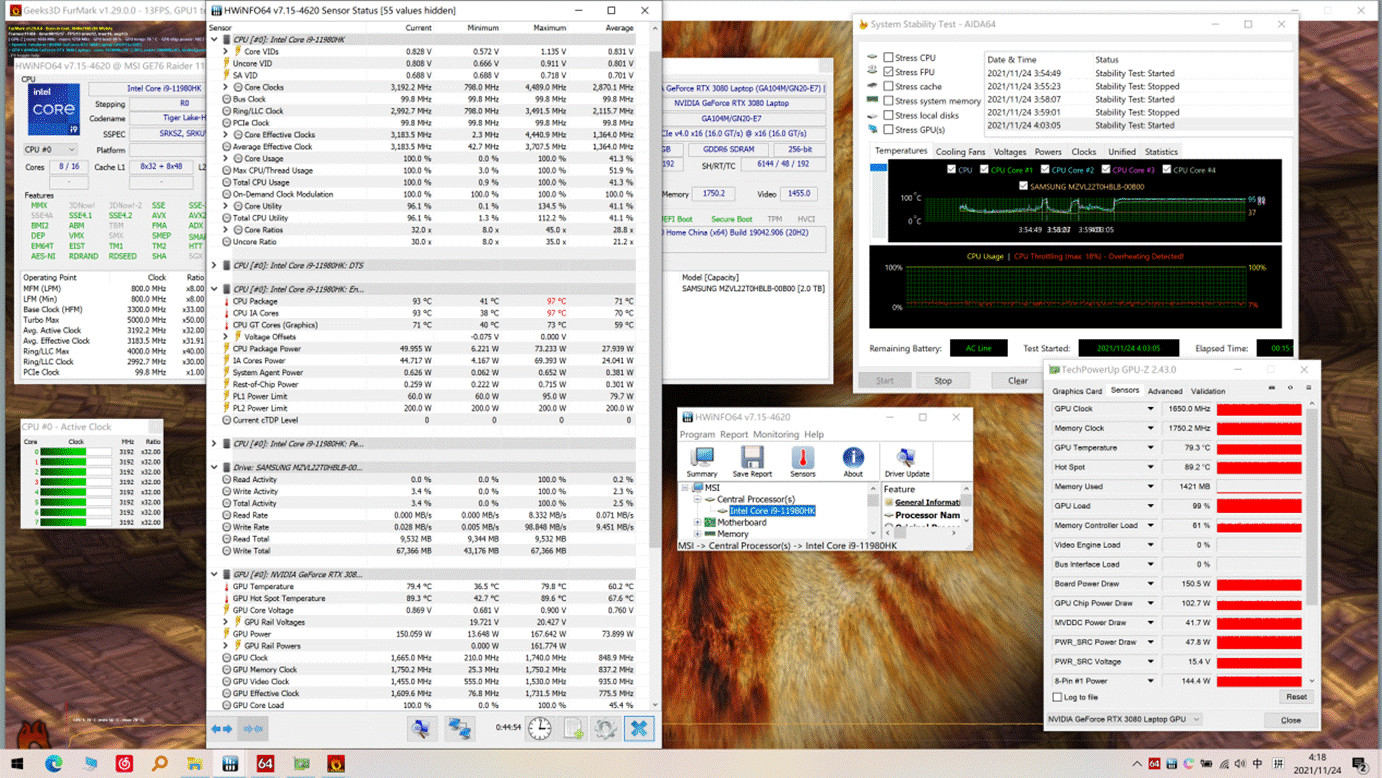Open the GPU Clock sensor dropdown in GPU-Z

pos(1150,409)
